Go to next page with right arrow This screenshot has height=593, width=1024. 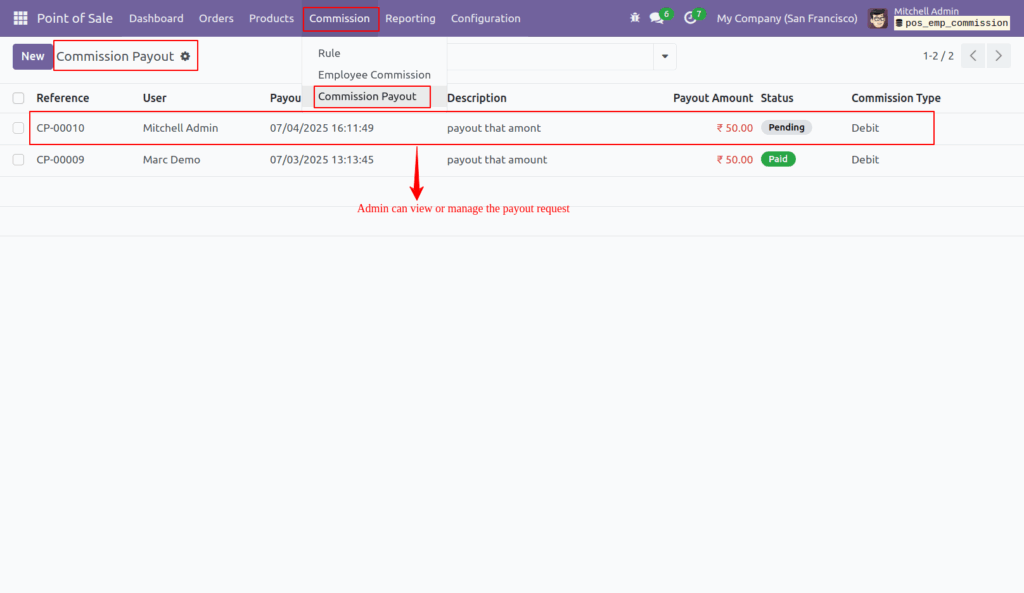tap(998, 56)
